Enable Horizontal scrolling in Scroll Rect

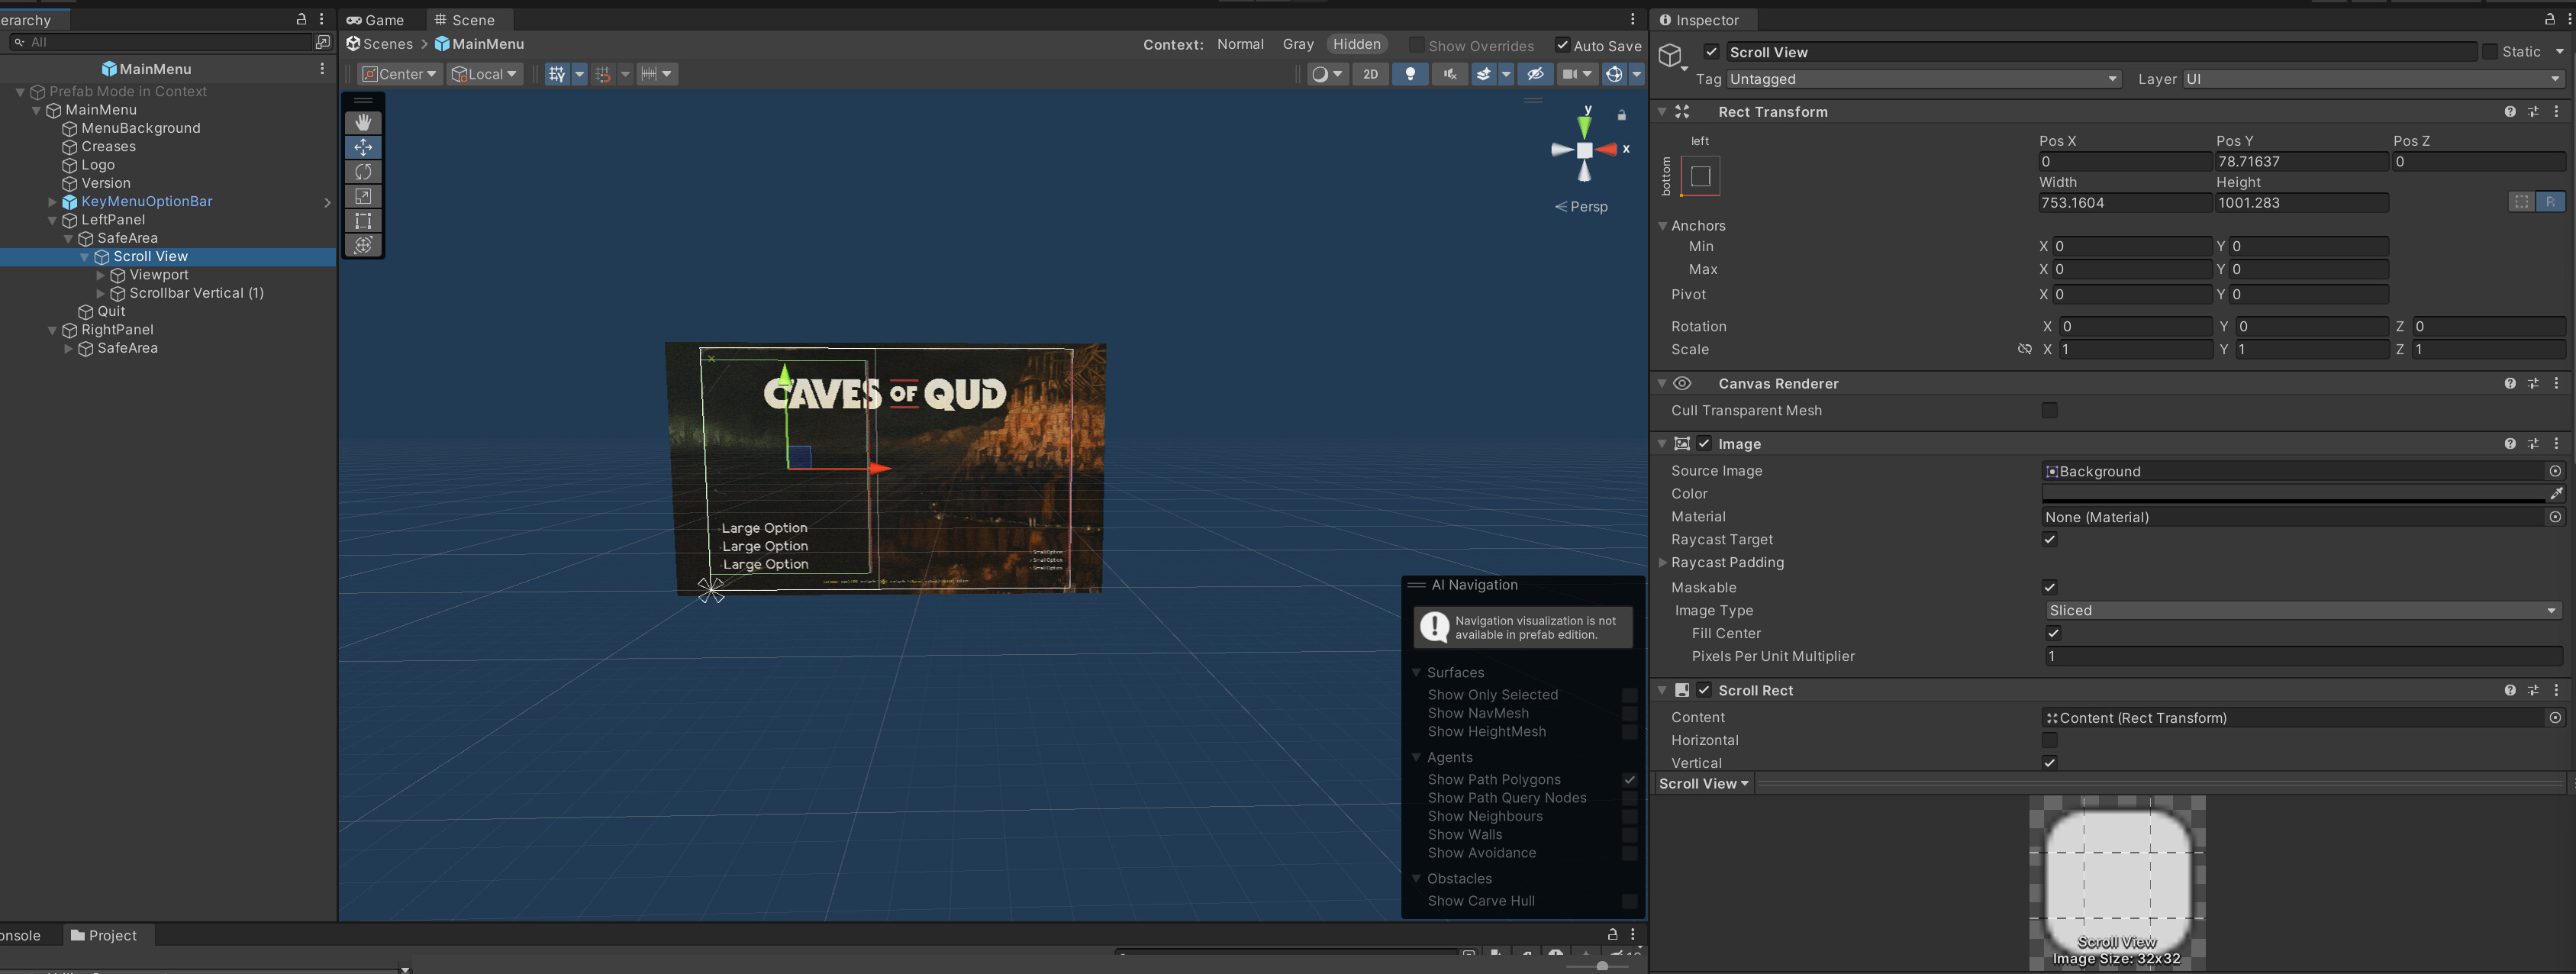pyautogui.click(x=2050, y=740)
